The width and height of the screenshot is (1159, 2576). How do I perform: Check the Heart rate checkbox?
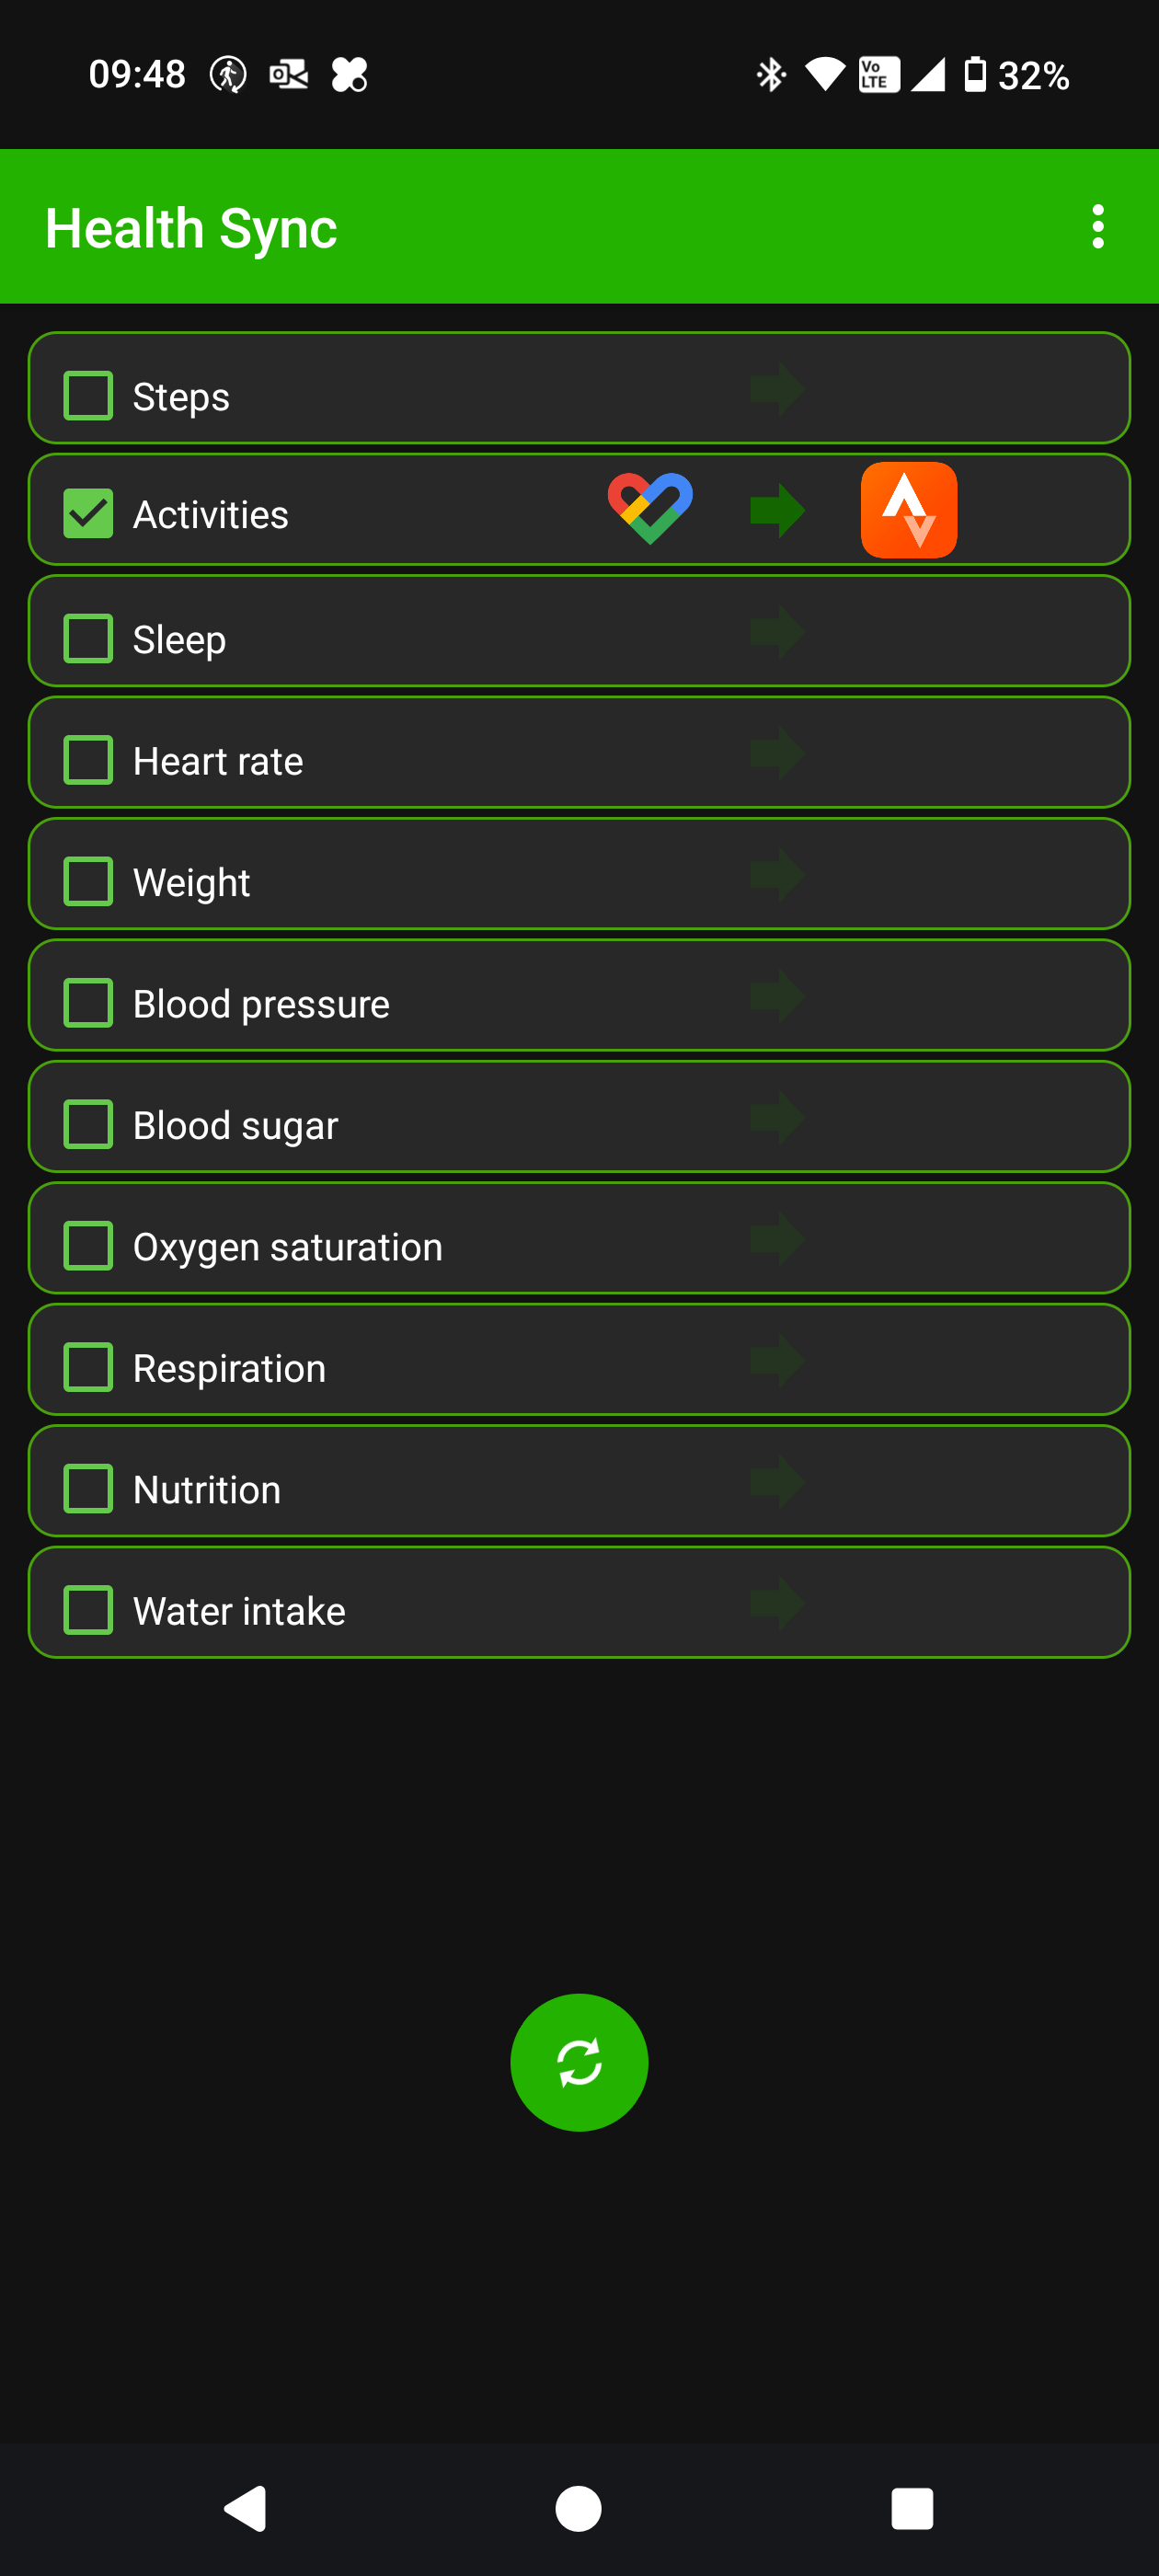pyautogui.click(x=88, y=760)
